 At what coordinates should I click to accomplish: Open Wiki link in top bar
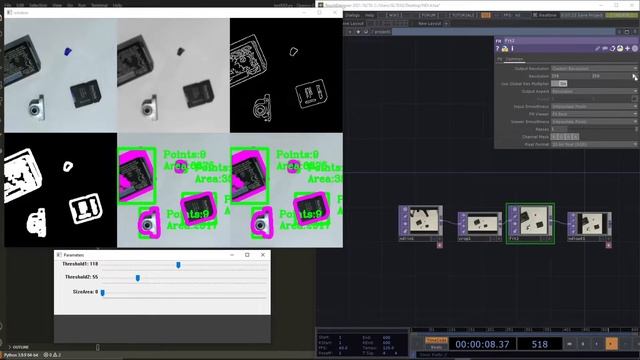[393, 15]
